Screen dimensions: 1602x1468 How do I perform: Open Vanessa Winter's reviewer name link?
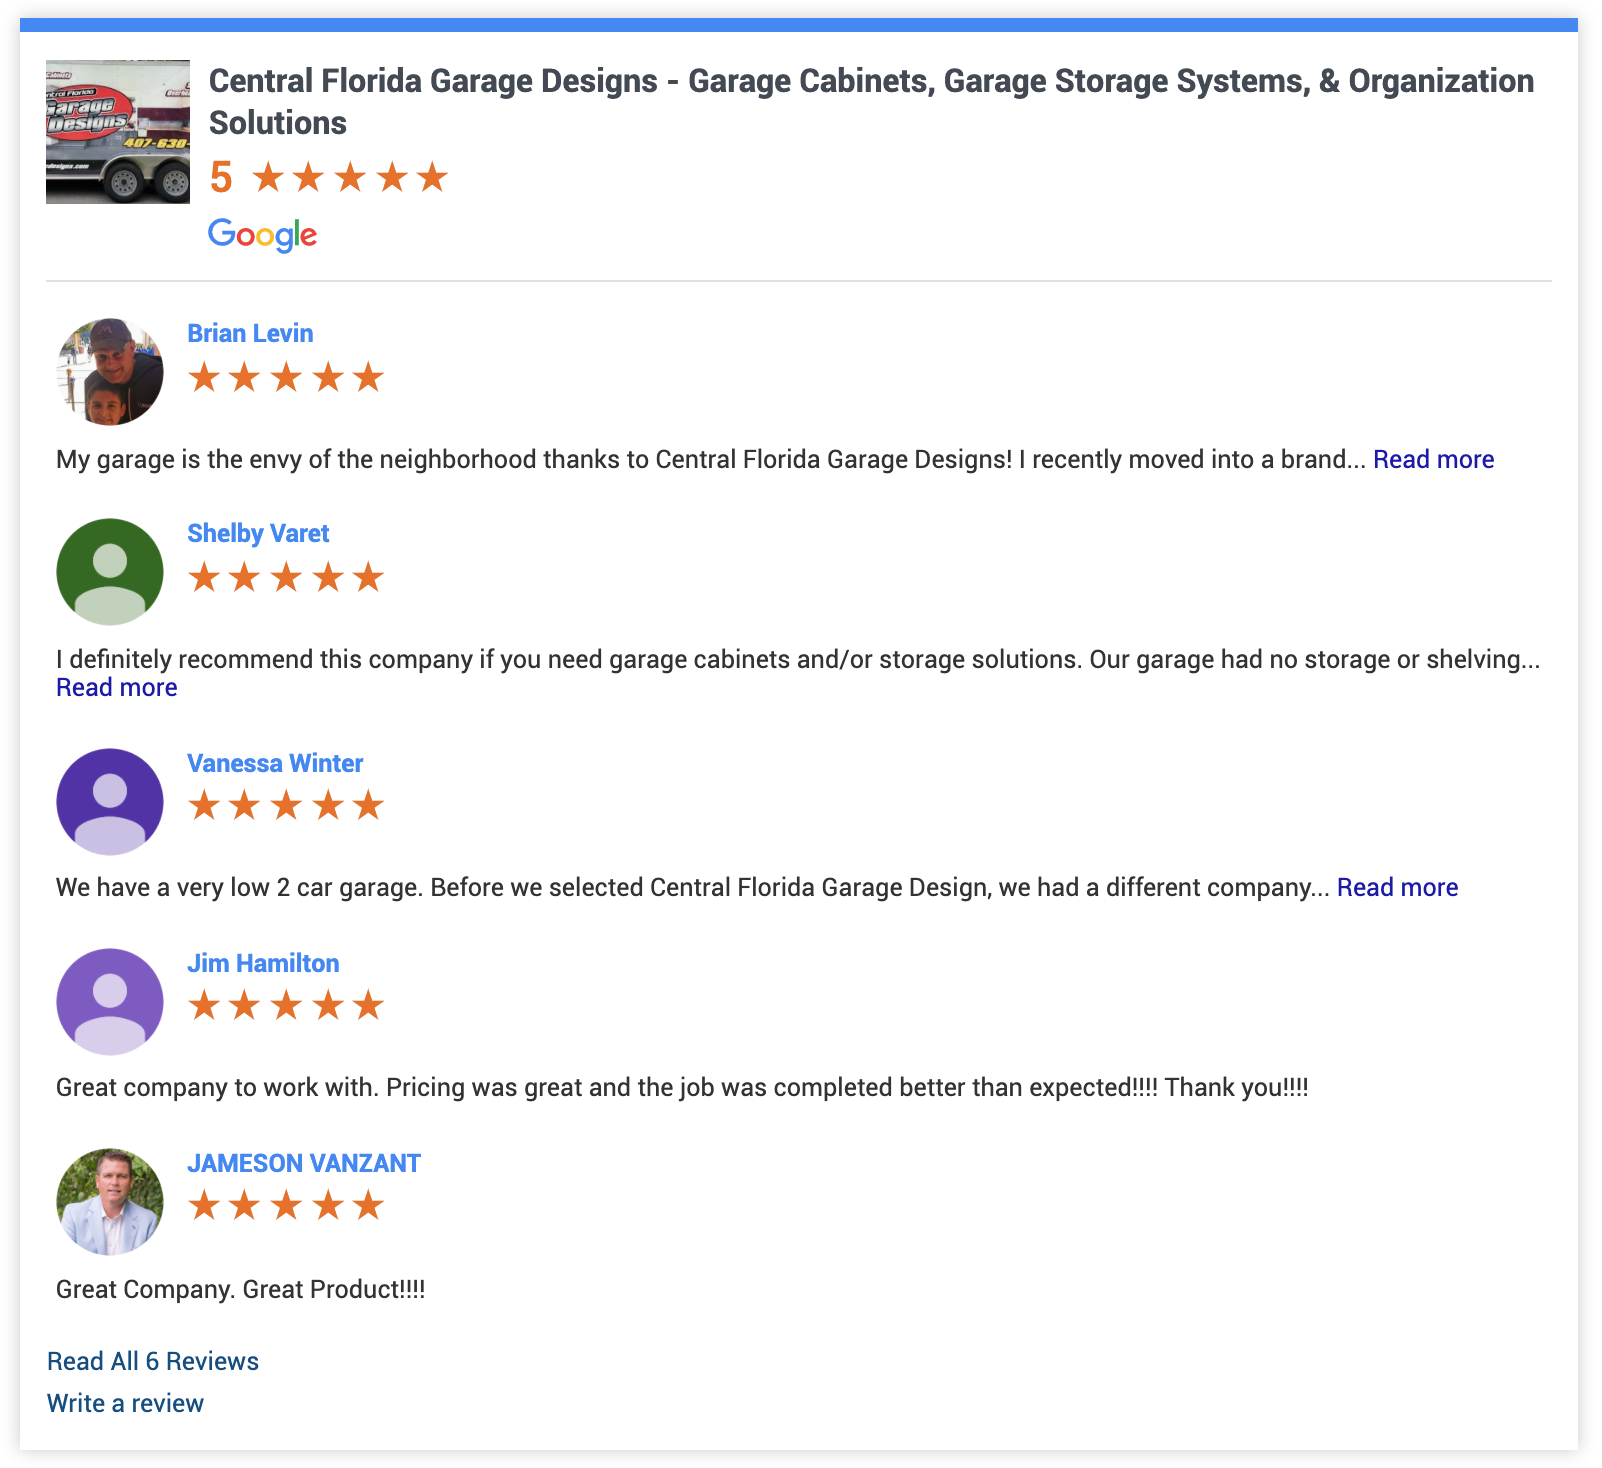pyautogui.click(x=275, y=764)
